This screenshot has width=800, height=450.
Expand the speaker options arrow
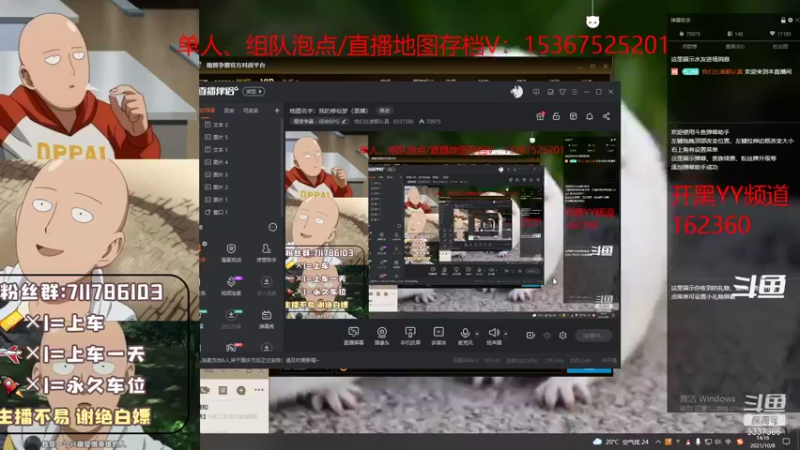coord(506,334)
